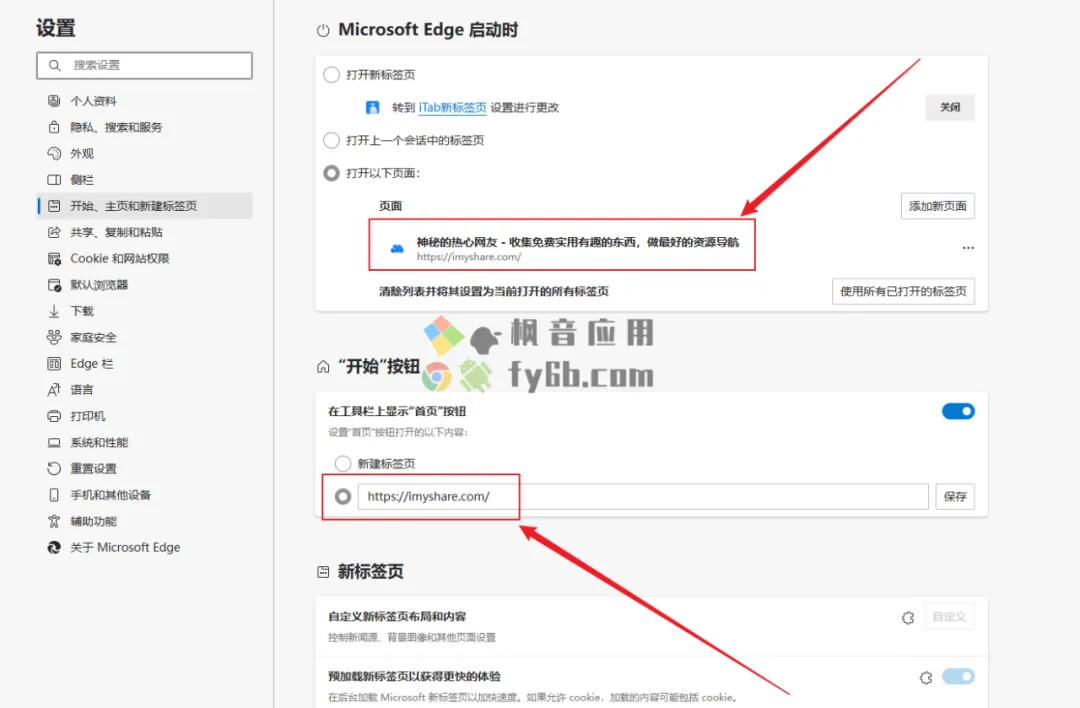Viewport: 1080px width, 708px height.
Task: Select the custom URL radio for home button
Action: point(343,497)
